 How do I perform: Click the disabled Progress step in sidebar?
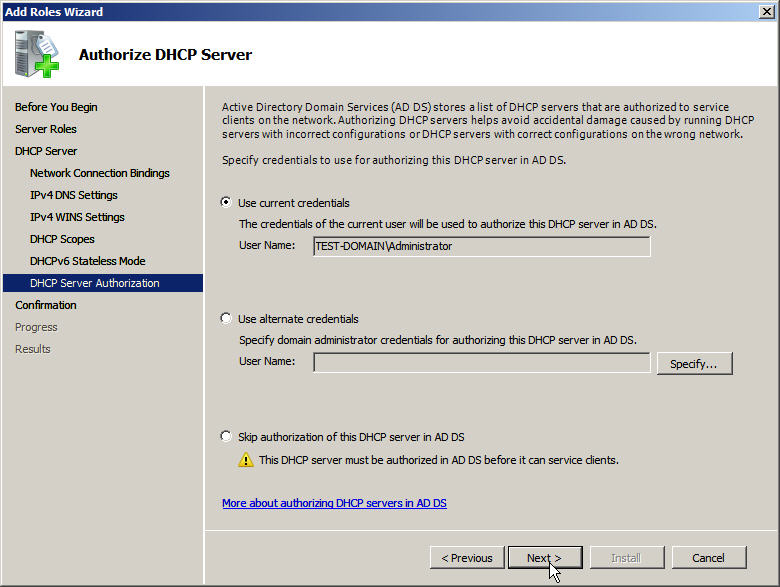36,327
